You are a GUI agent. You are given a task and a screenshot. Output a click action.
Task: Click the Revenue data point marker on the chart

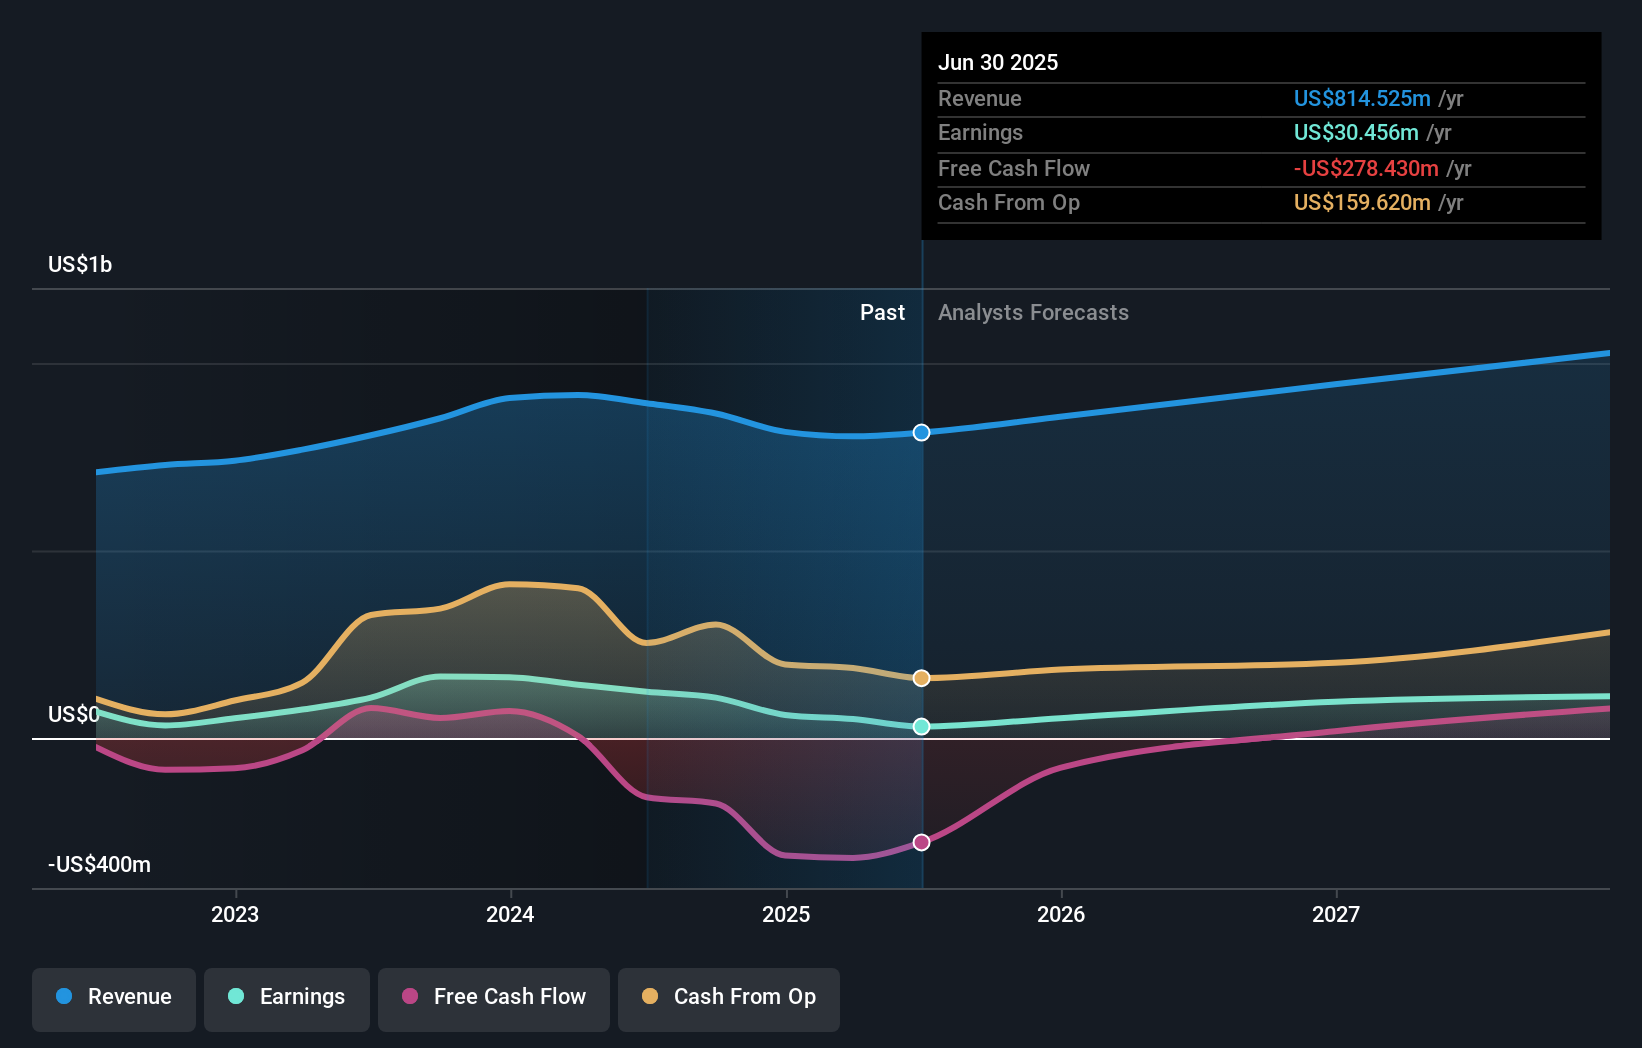pyautogui.click(x=920, y=433)
